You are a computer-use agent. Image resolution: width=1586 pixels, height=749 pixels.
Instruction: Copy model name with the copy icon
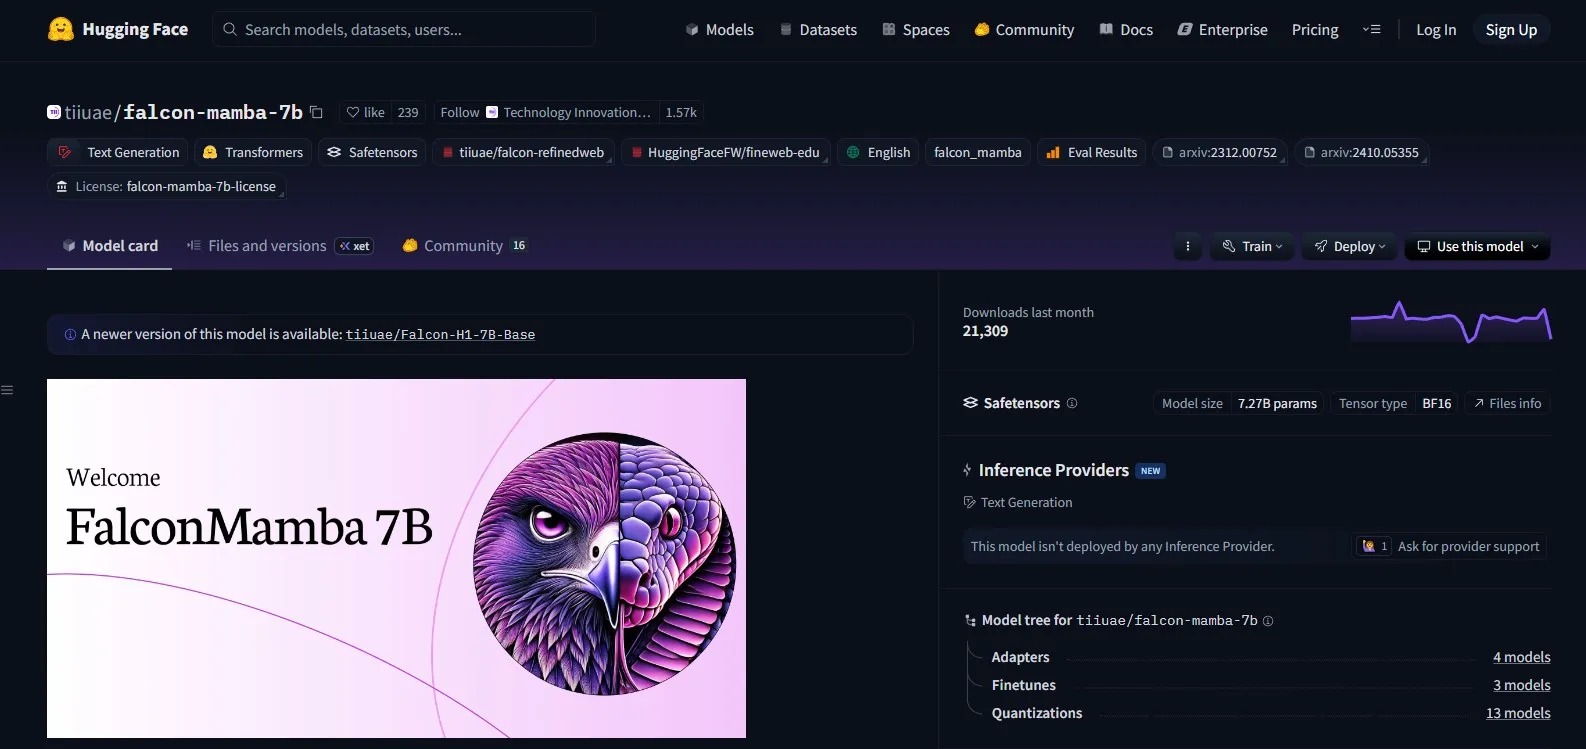316,112
